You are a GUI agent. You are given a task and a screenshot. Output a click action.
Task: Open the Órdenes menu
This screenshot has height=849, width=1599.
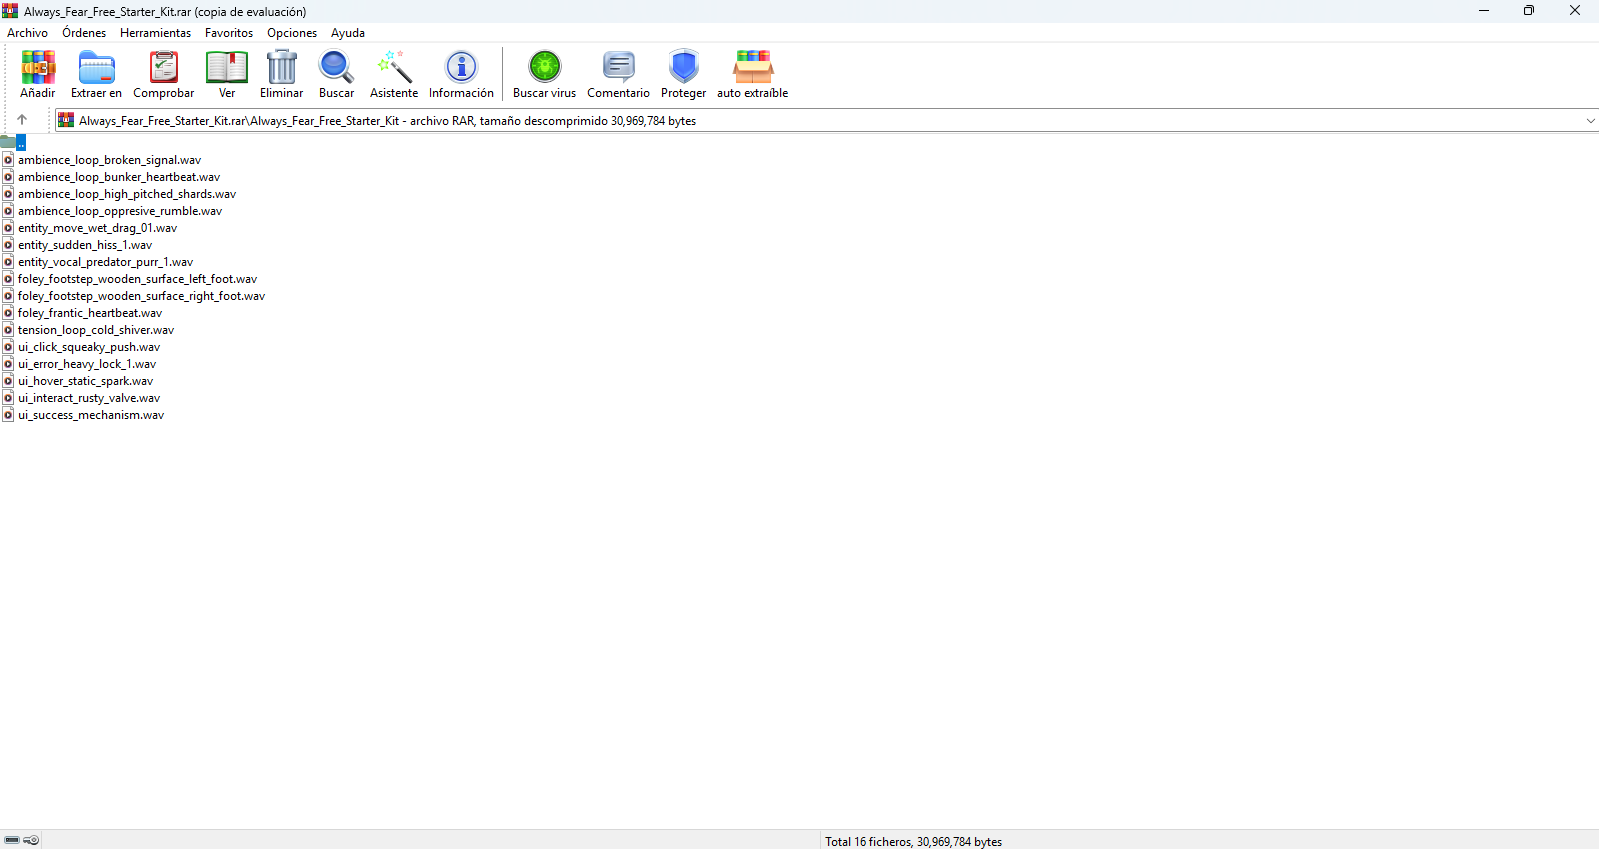click(84, 33)
